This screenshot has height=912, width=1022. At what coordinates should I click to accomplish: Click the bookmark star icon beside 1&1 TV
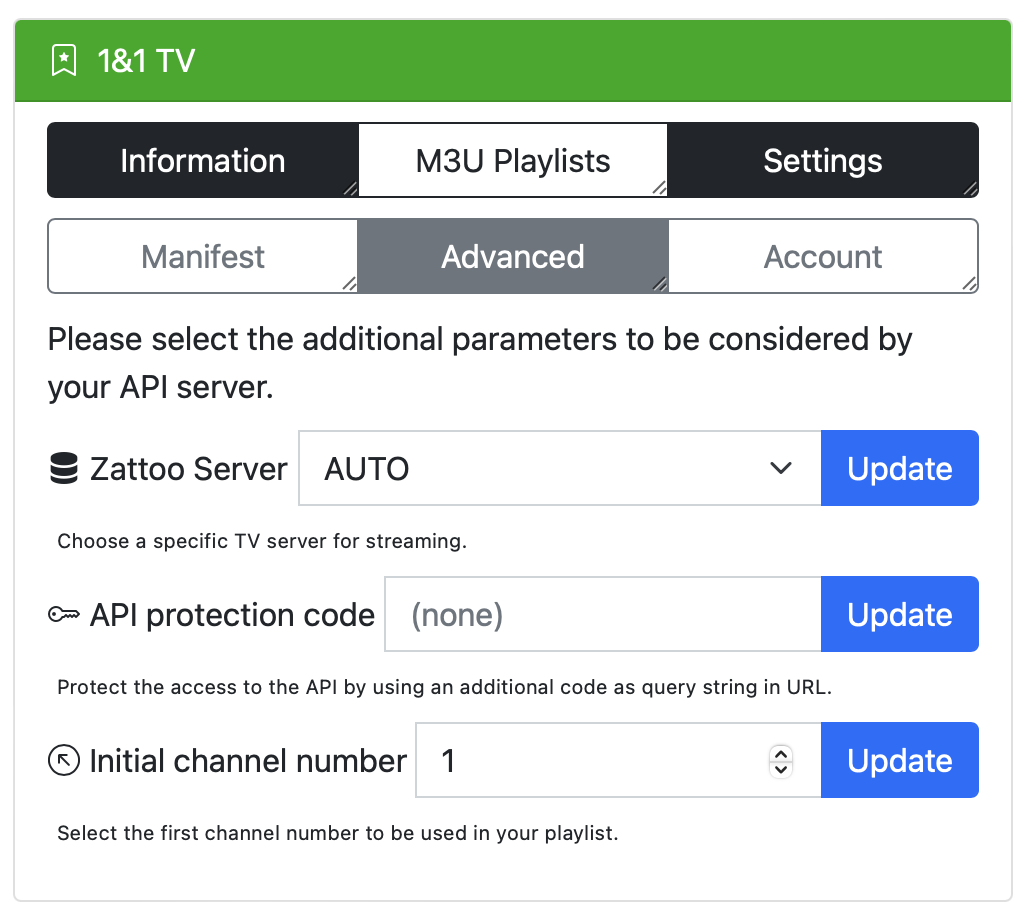tap(64, 61)
